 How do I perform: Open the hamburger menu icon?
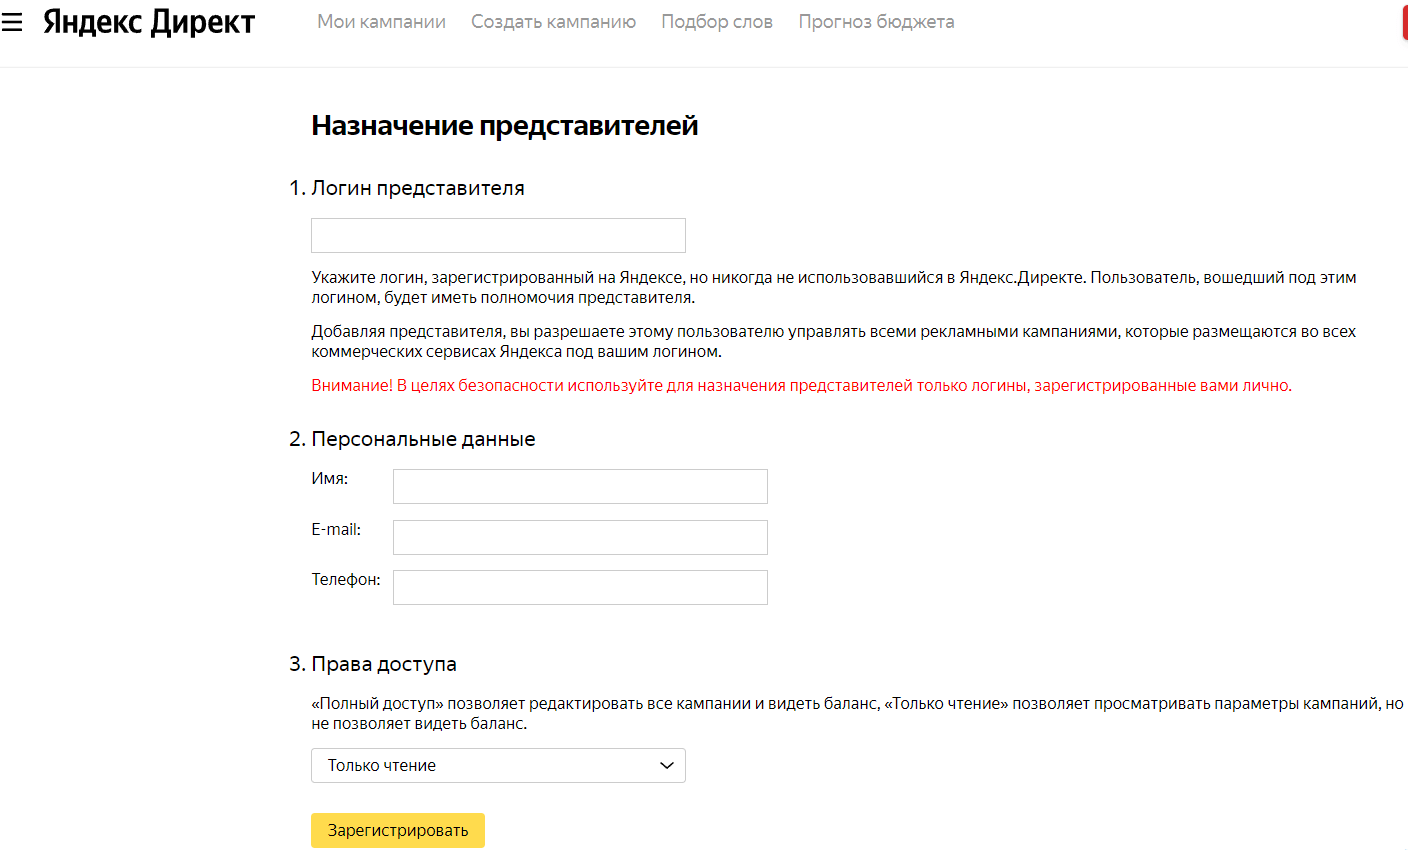[x=12, y=22]
